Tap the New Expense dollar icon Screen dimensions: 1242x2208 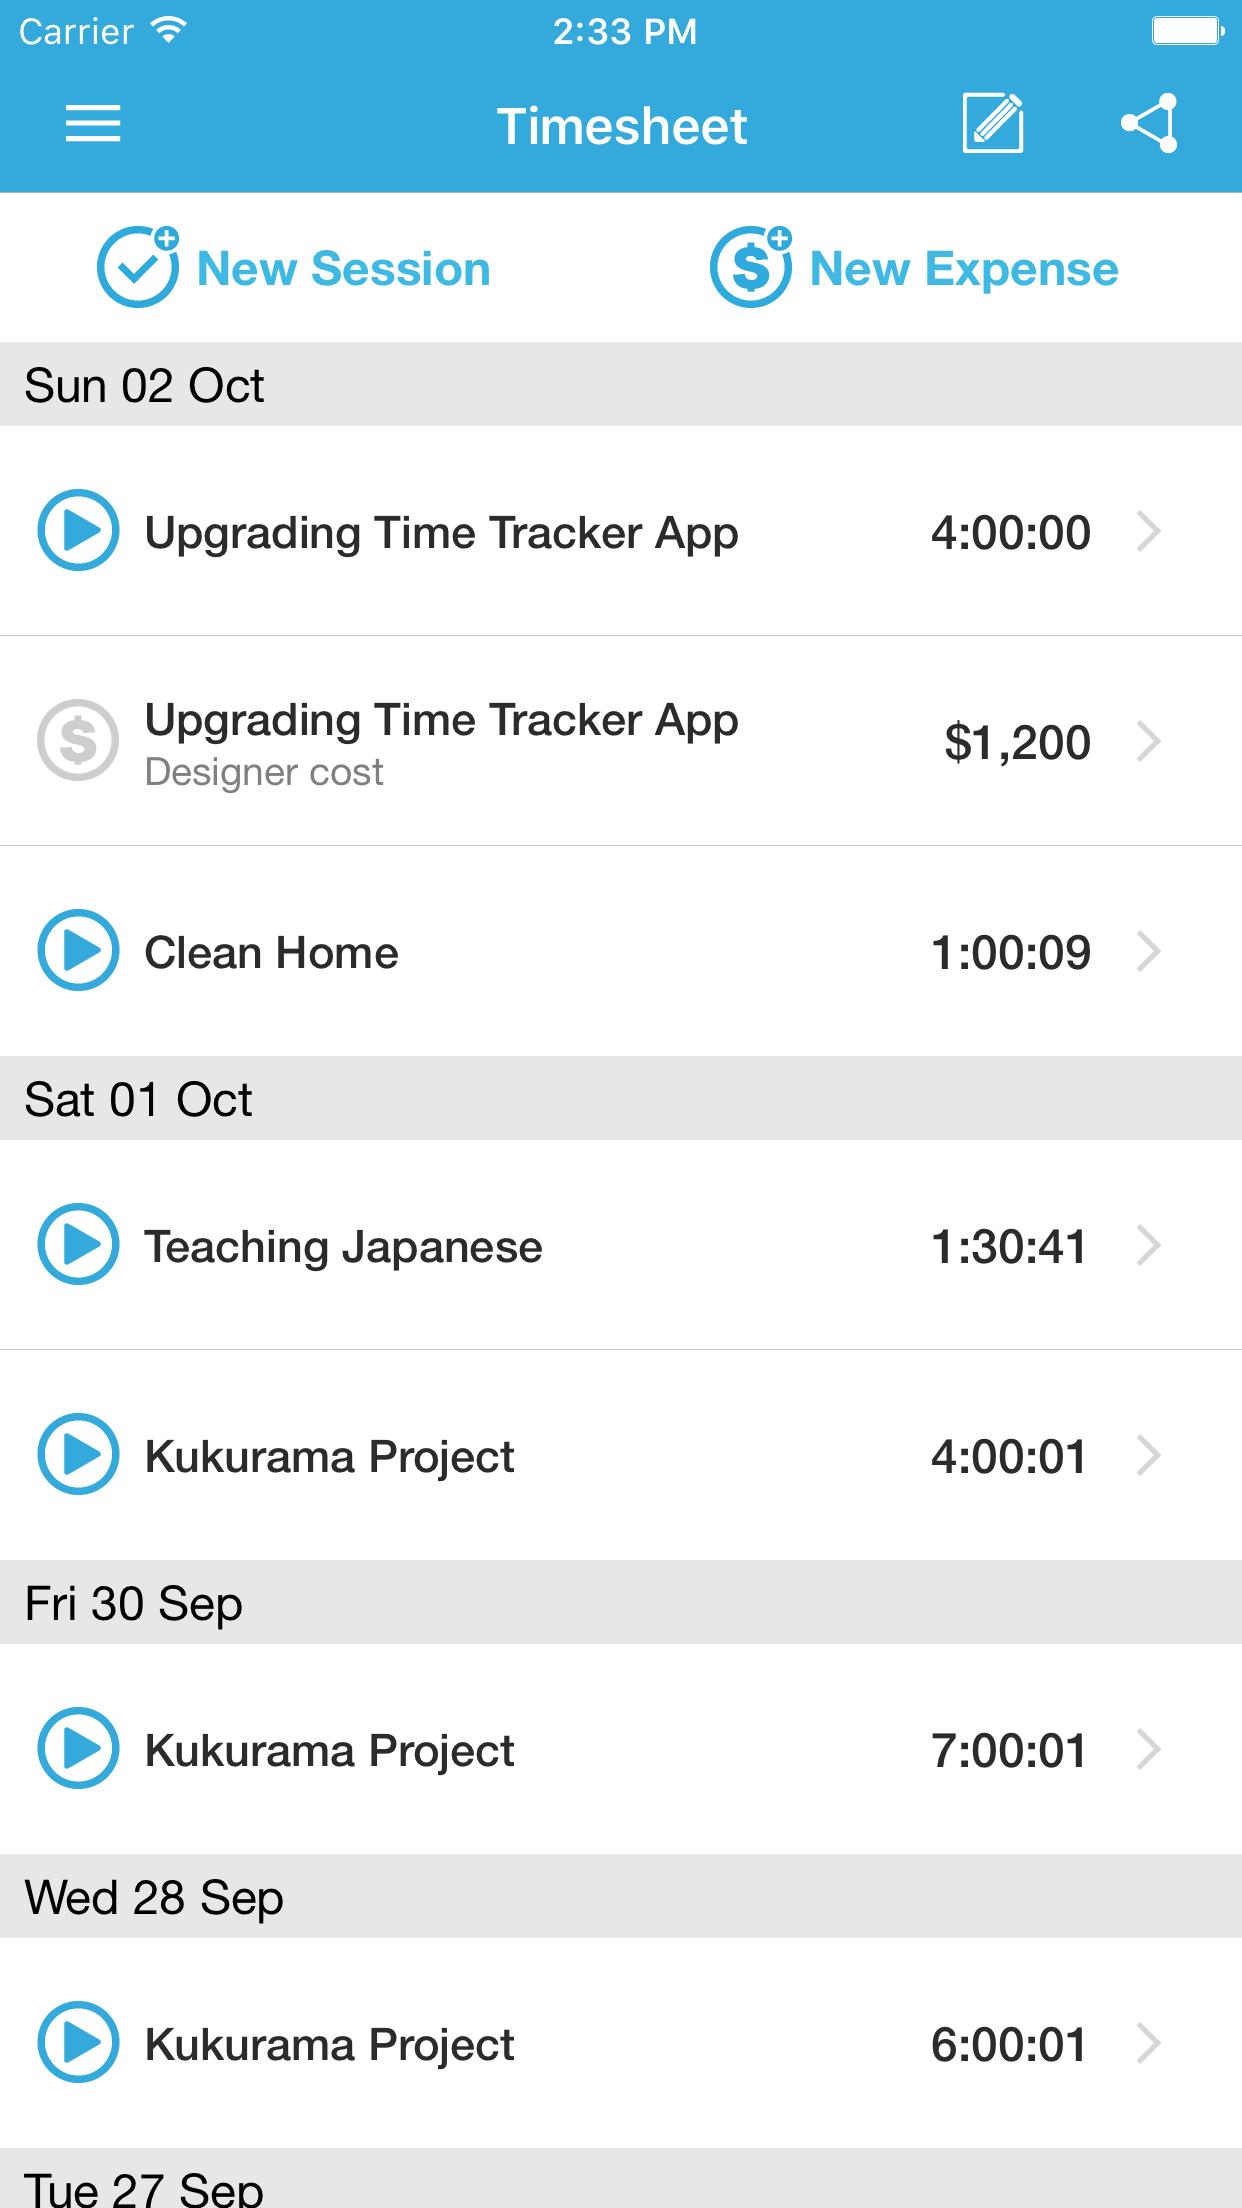coord(751,268)
